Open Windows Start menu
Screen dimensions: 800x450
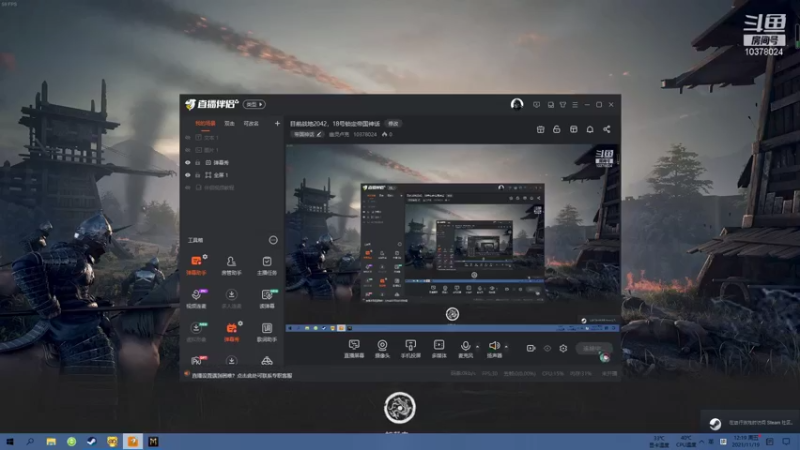10,441
